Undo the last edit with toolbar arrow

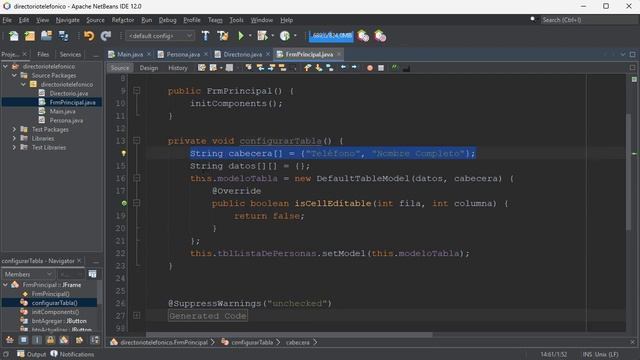click(x=89, y=36)
